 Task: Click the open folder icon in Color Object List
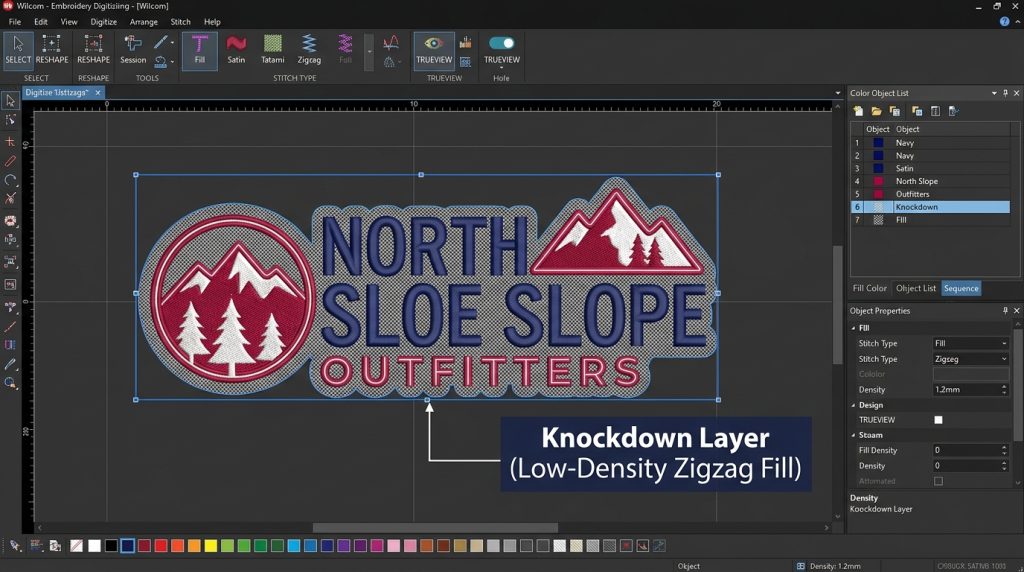pos(876,111)
